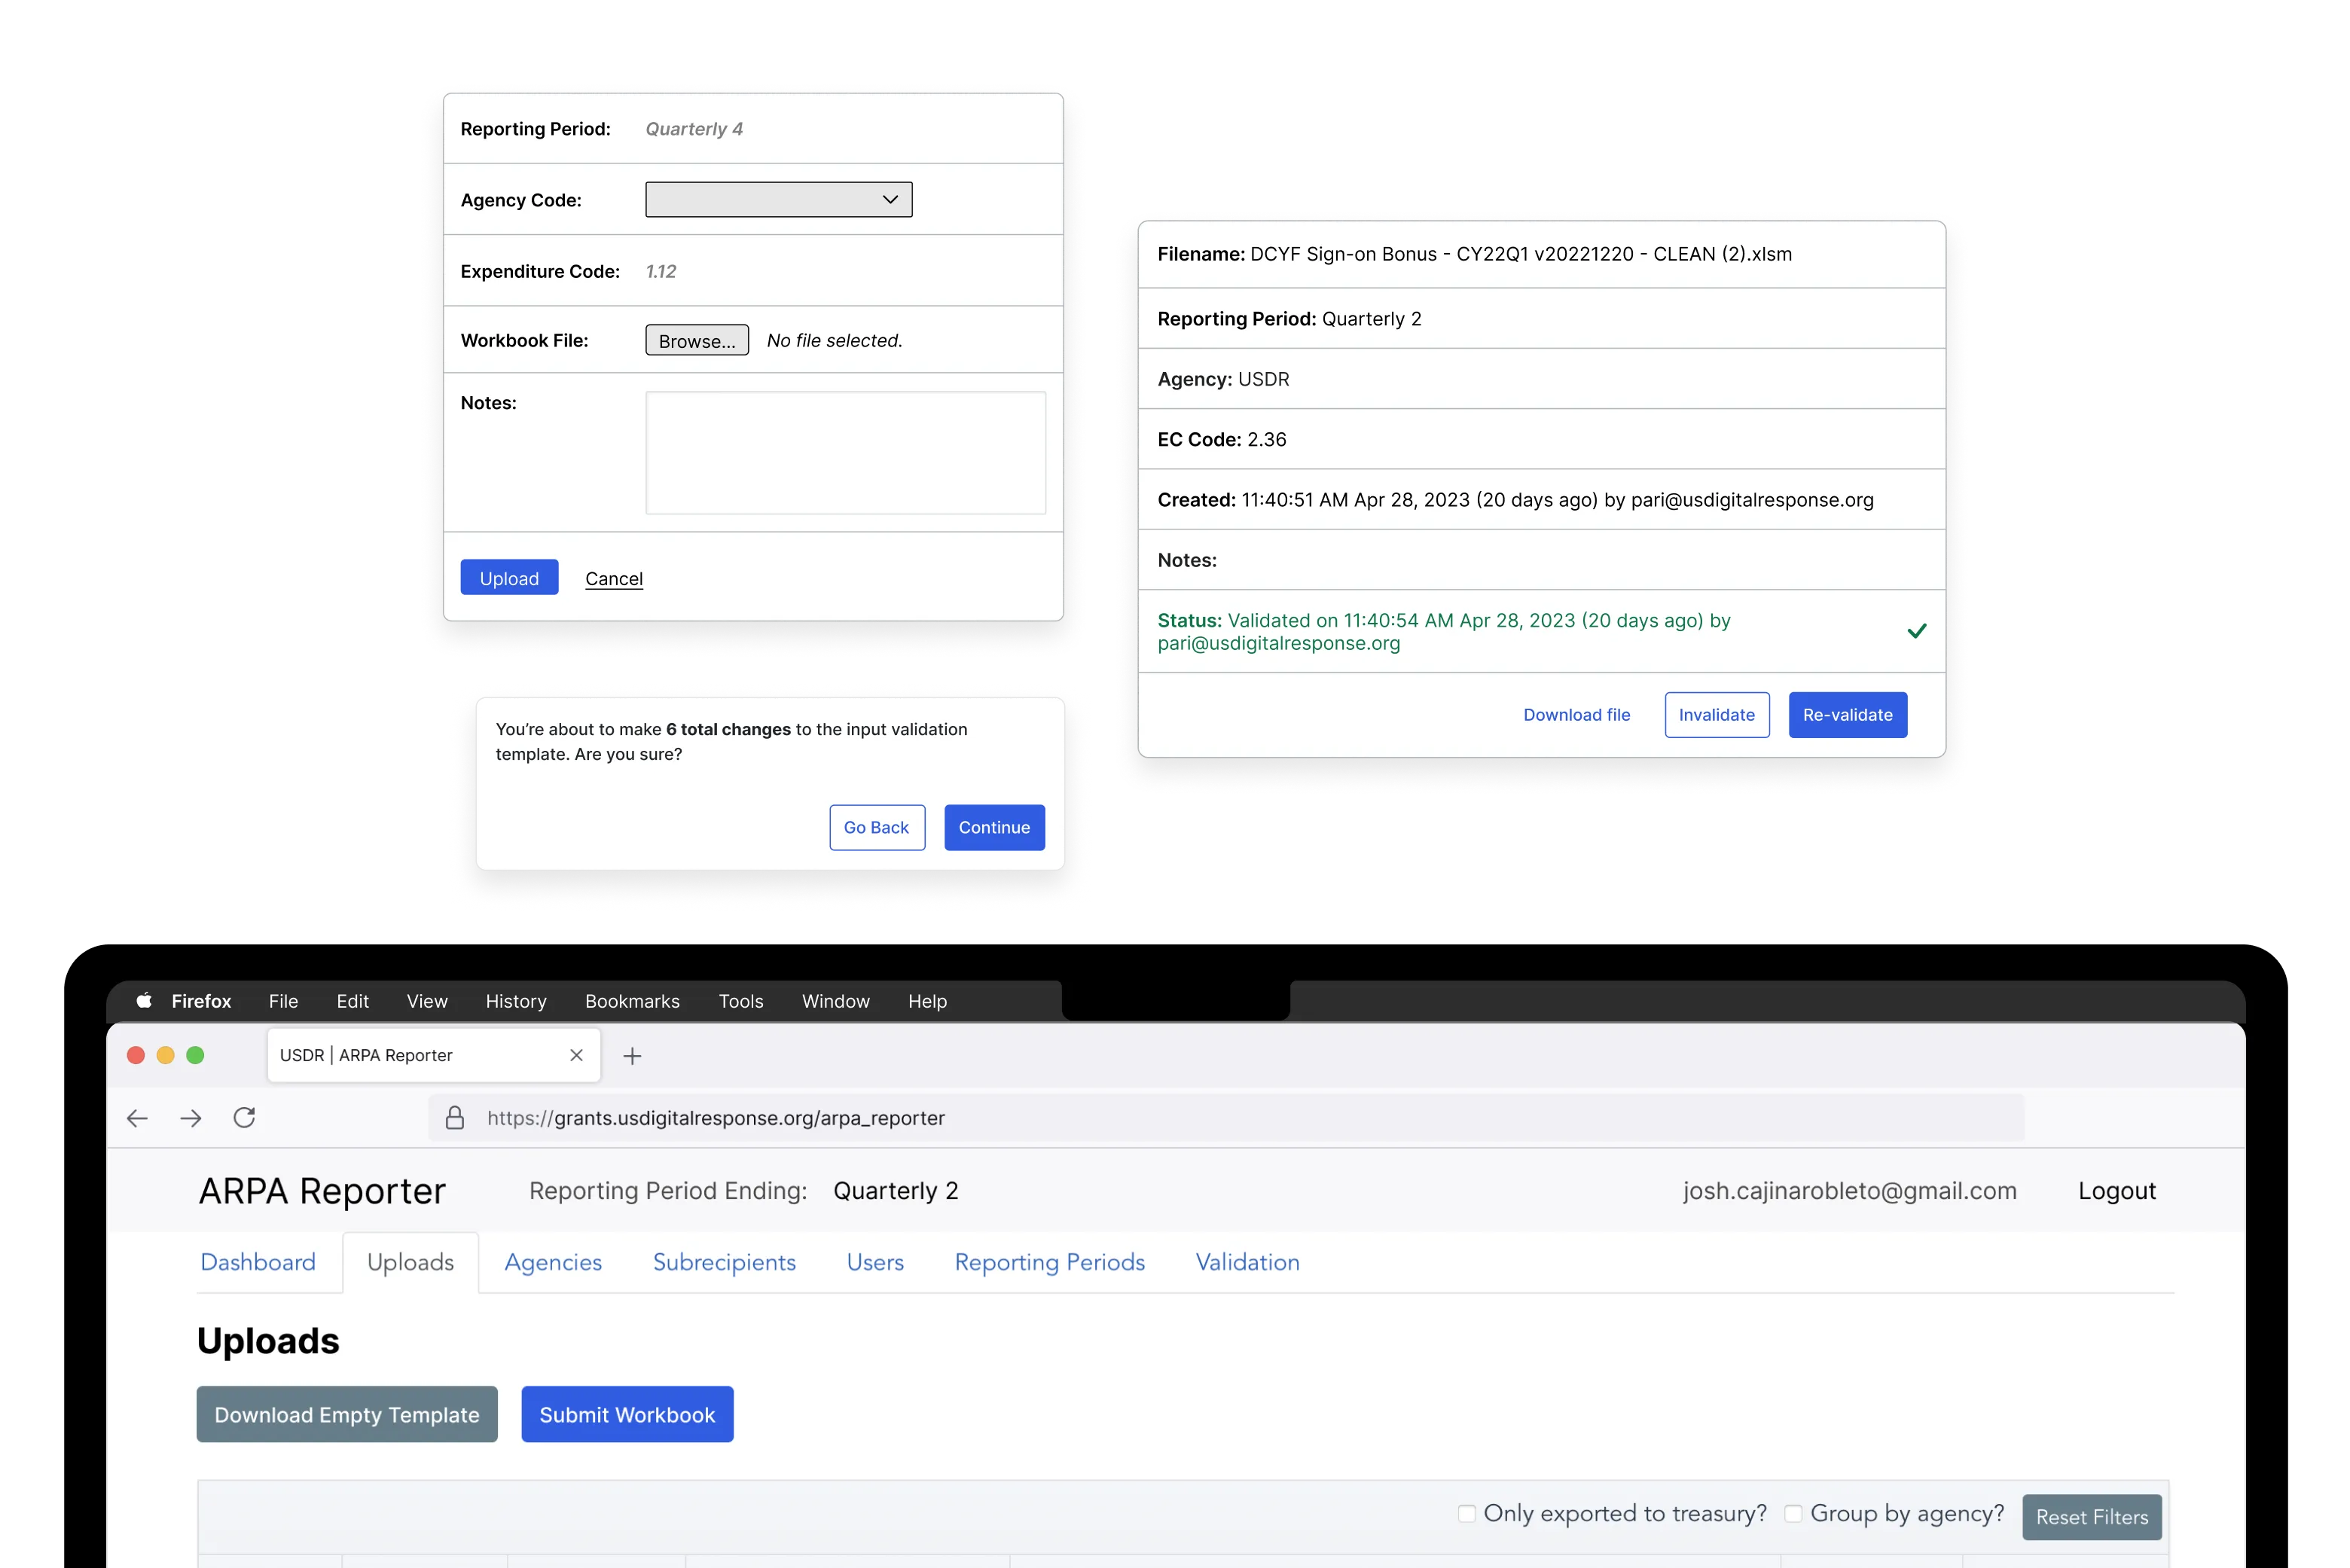Click the Apple menu icon

coord(144,1000)
